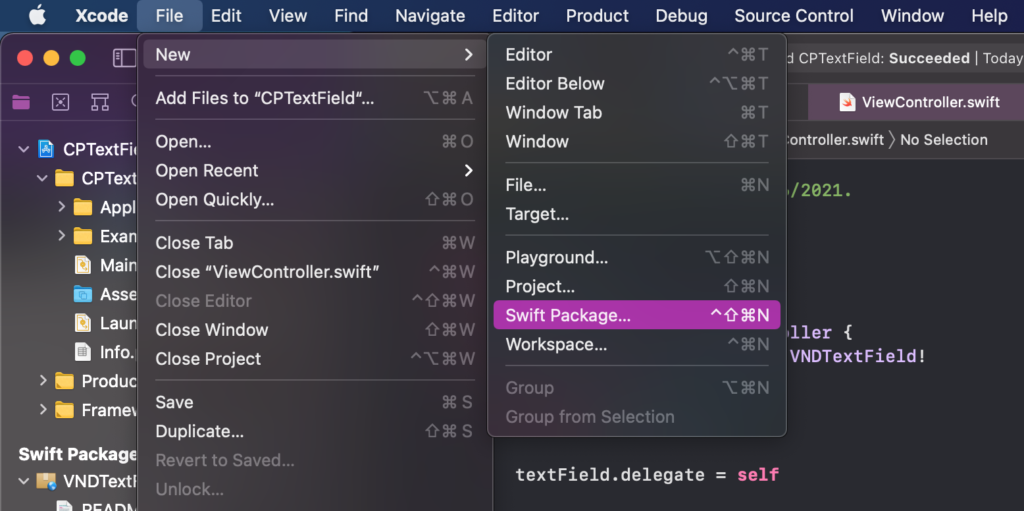The height and width of the screenshot is (511, 1024).
Task: Choose Close Project
Action: 314,359
